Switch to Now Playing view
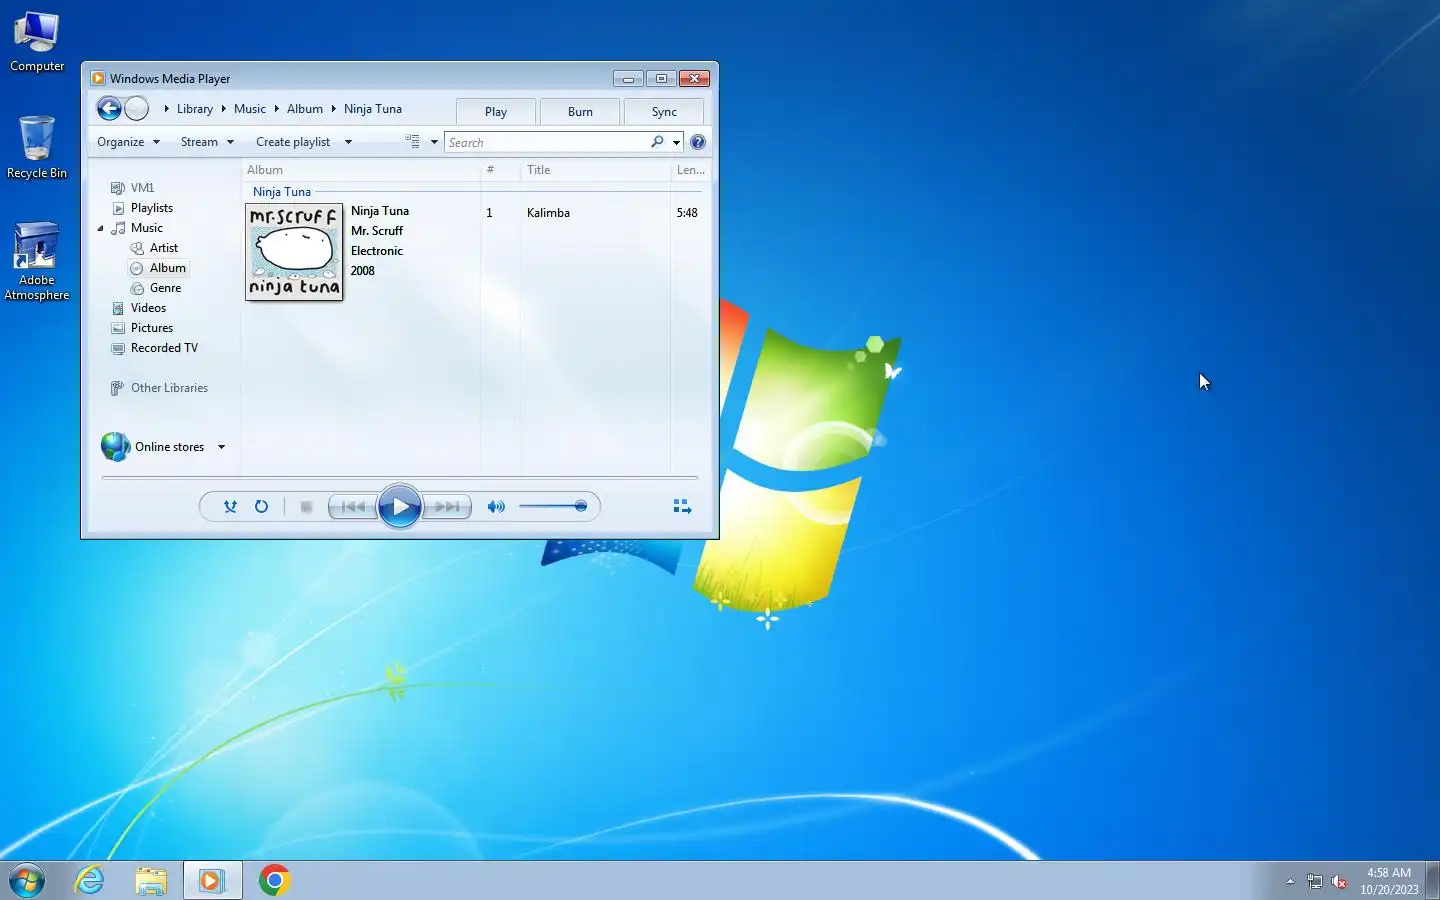This screenshot has height=900, width=1440. (682, 507)
